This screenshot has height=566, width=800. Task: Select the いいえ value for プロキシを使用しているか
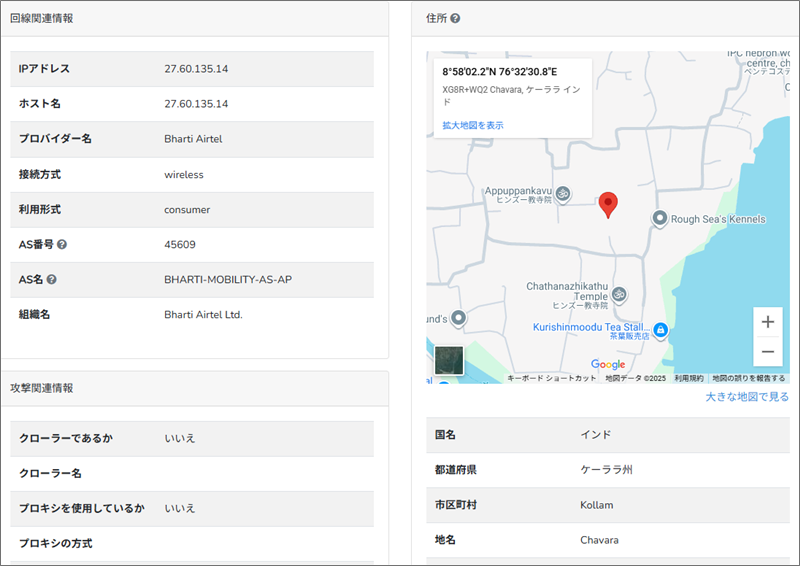[x=180, y=508]
